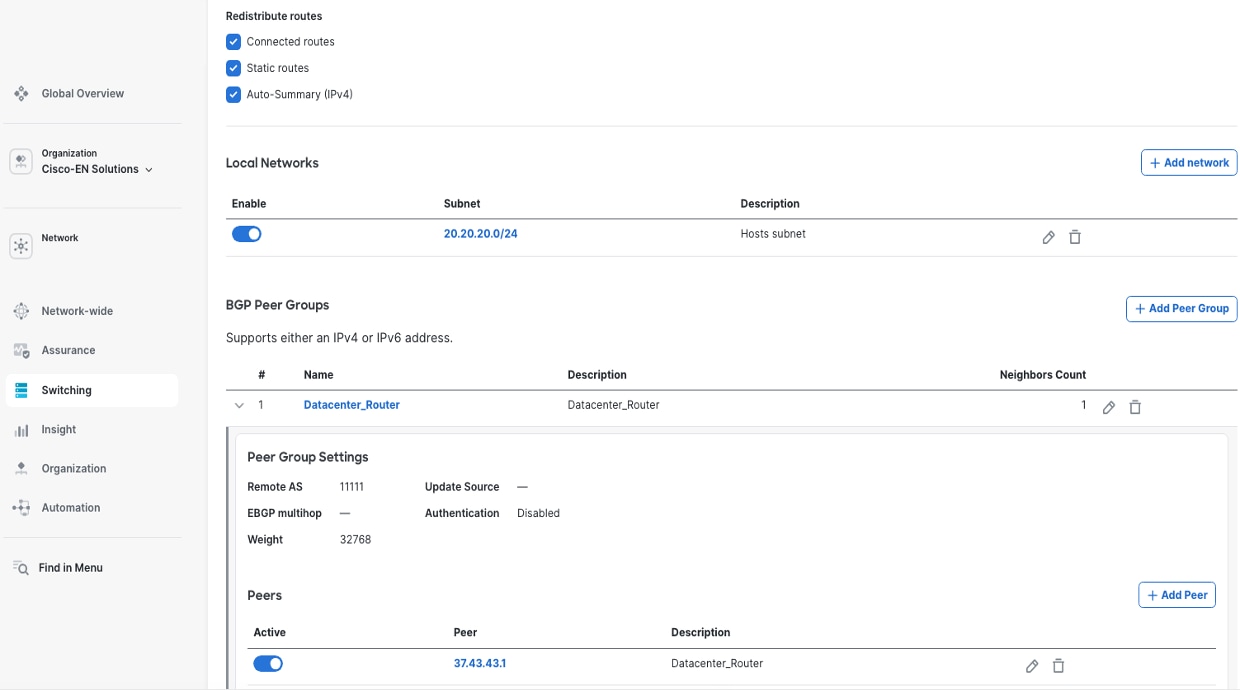Delete the Datacenter_Router peer group
Screen dimensions: 1240x690
coord(1135,406)
